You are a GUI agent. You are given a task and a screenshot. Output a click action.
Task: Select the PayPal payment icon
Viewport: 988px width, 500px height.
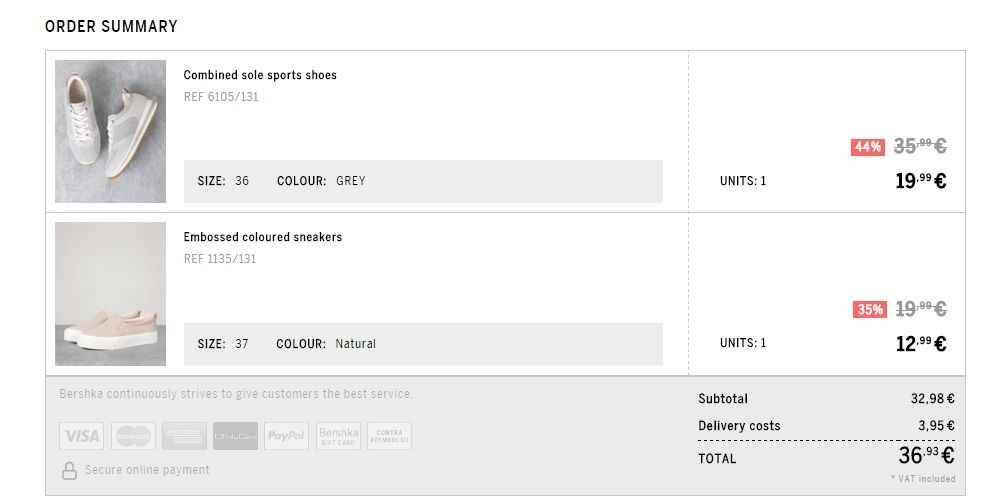(x=286, y=436)
